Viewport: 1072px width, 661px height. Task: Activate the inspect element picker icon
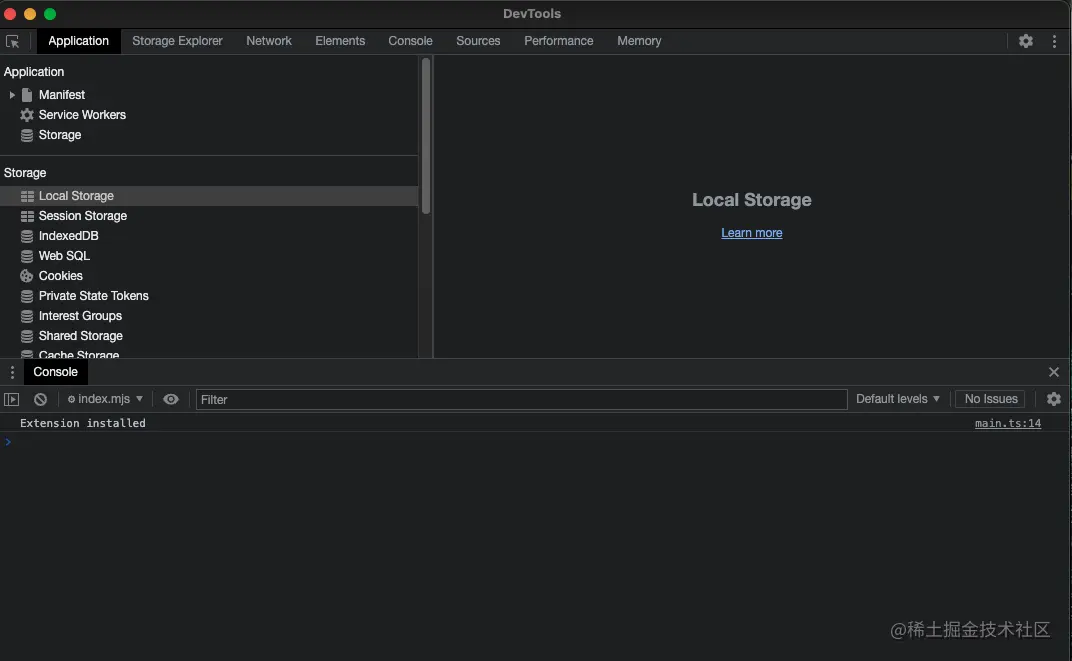click(x=12, y=42)
